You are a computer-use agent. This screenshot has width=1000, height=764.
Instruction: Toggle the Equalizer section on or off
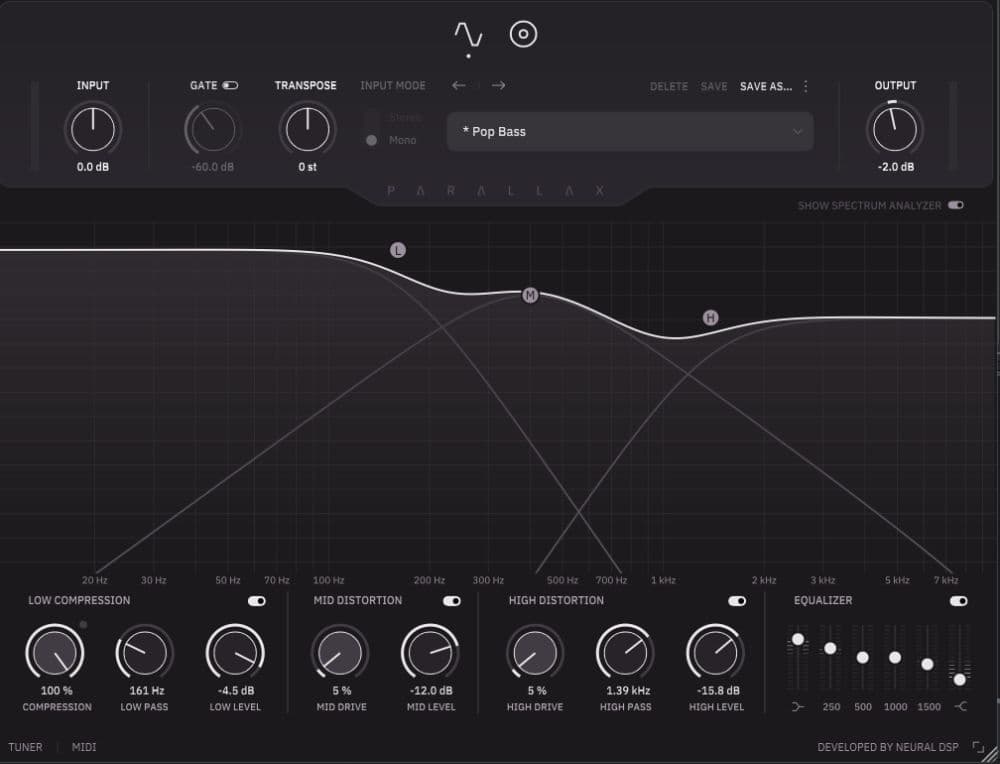point(957,600)
